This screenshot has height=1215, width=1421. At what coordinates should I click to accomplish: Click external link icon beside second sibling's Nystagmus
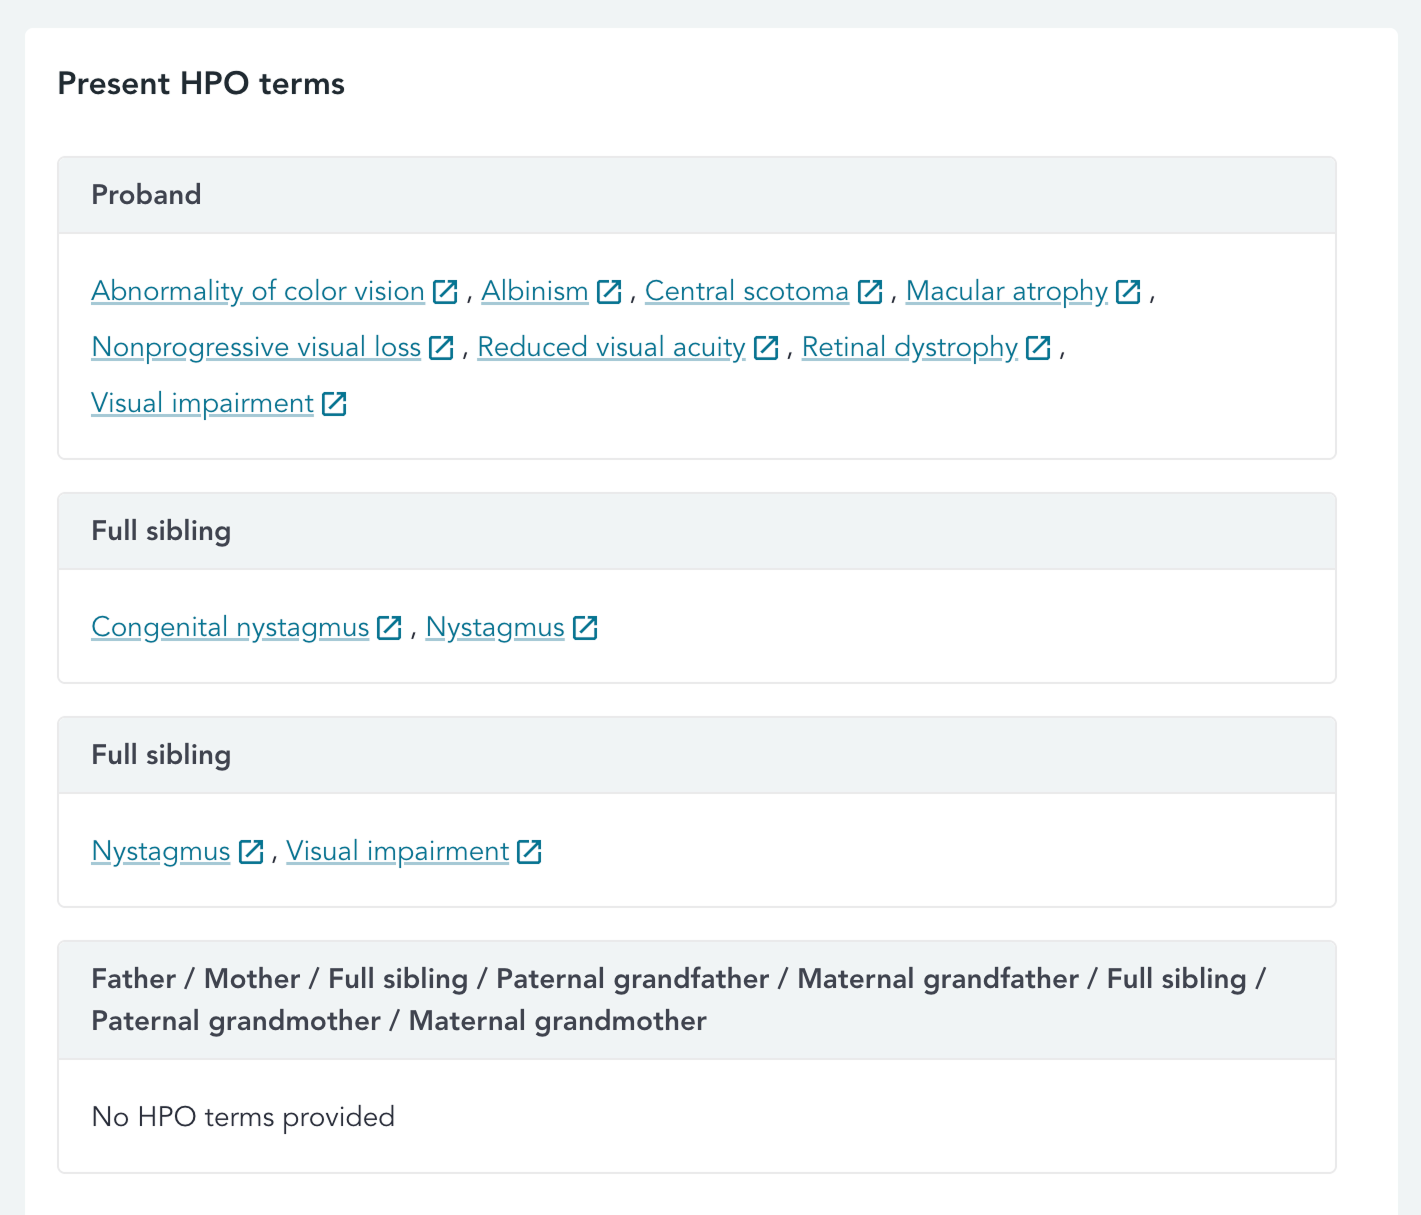coord(251,851)
